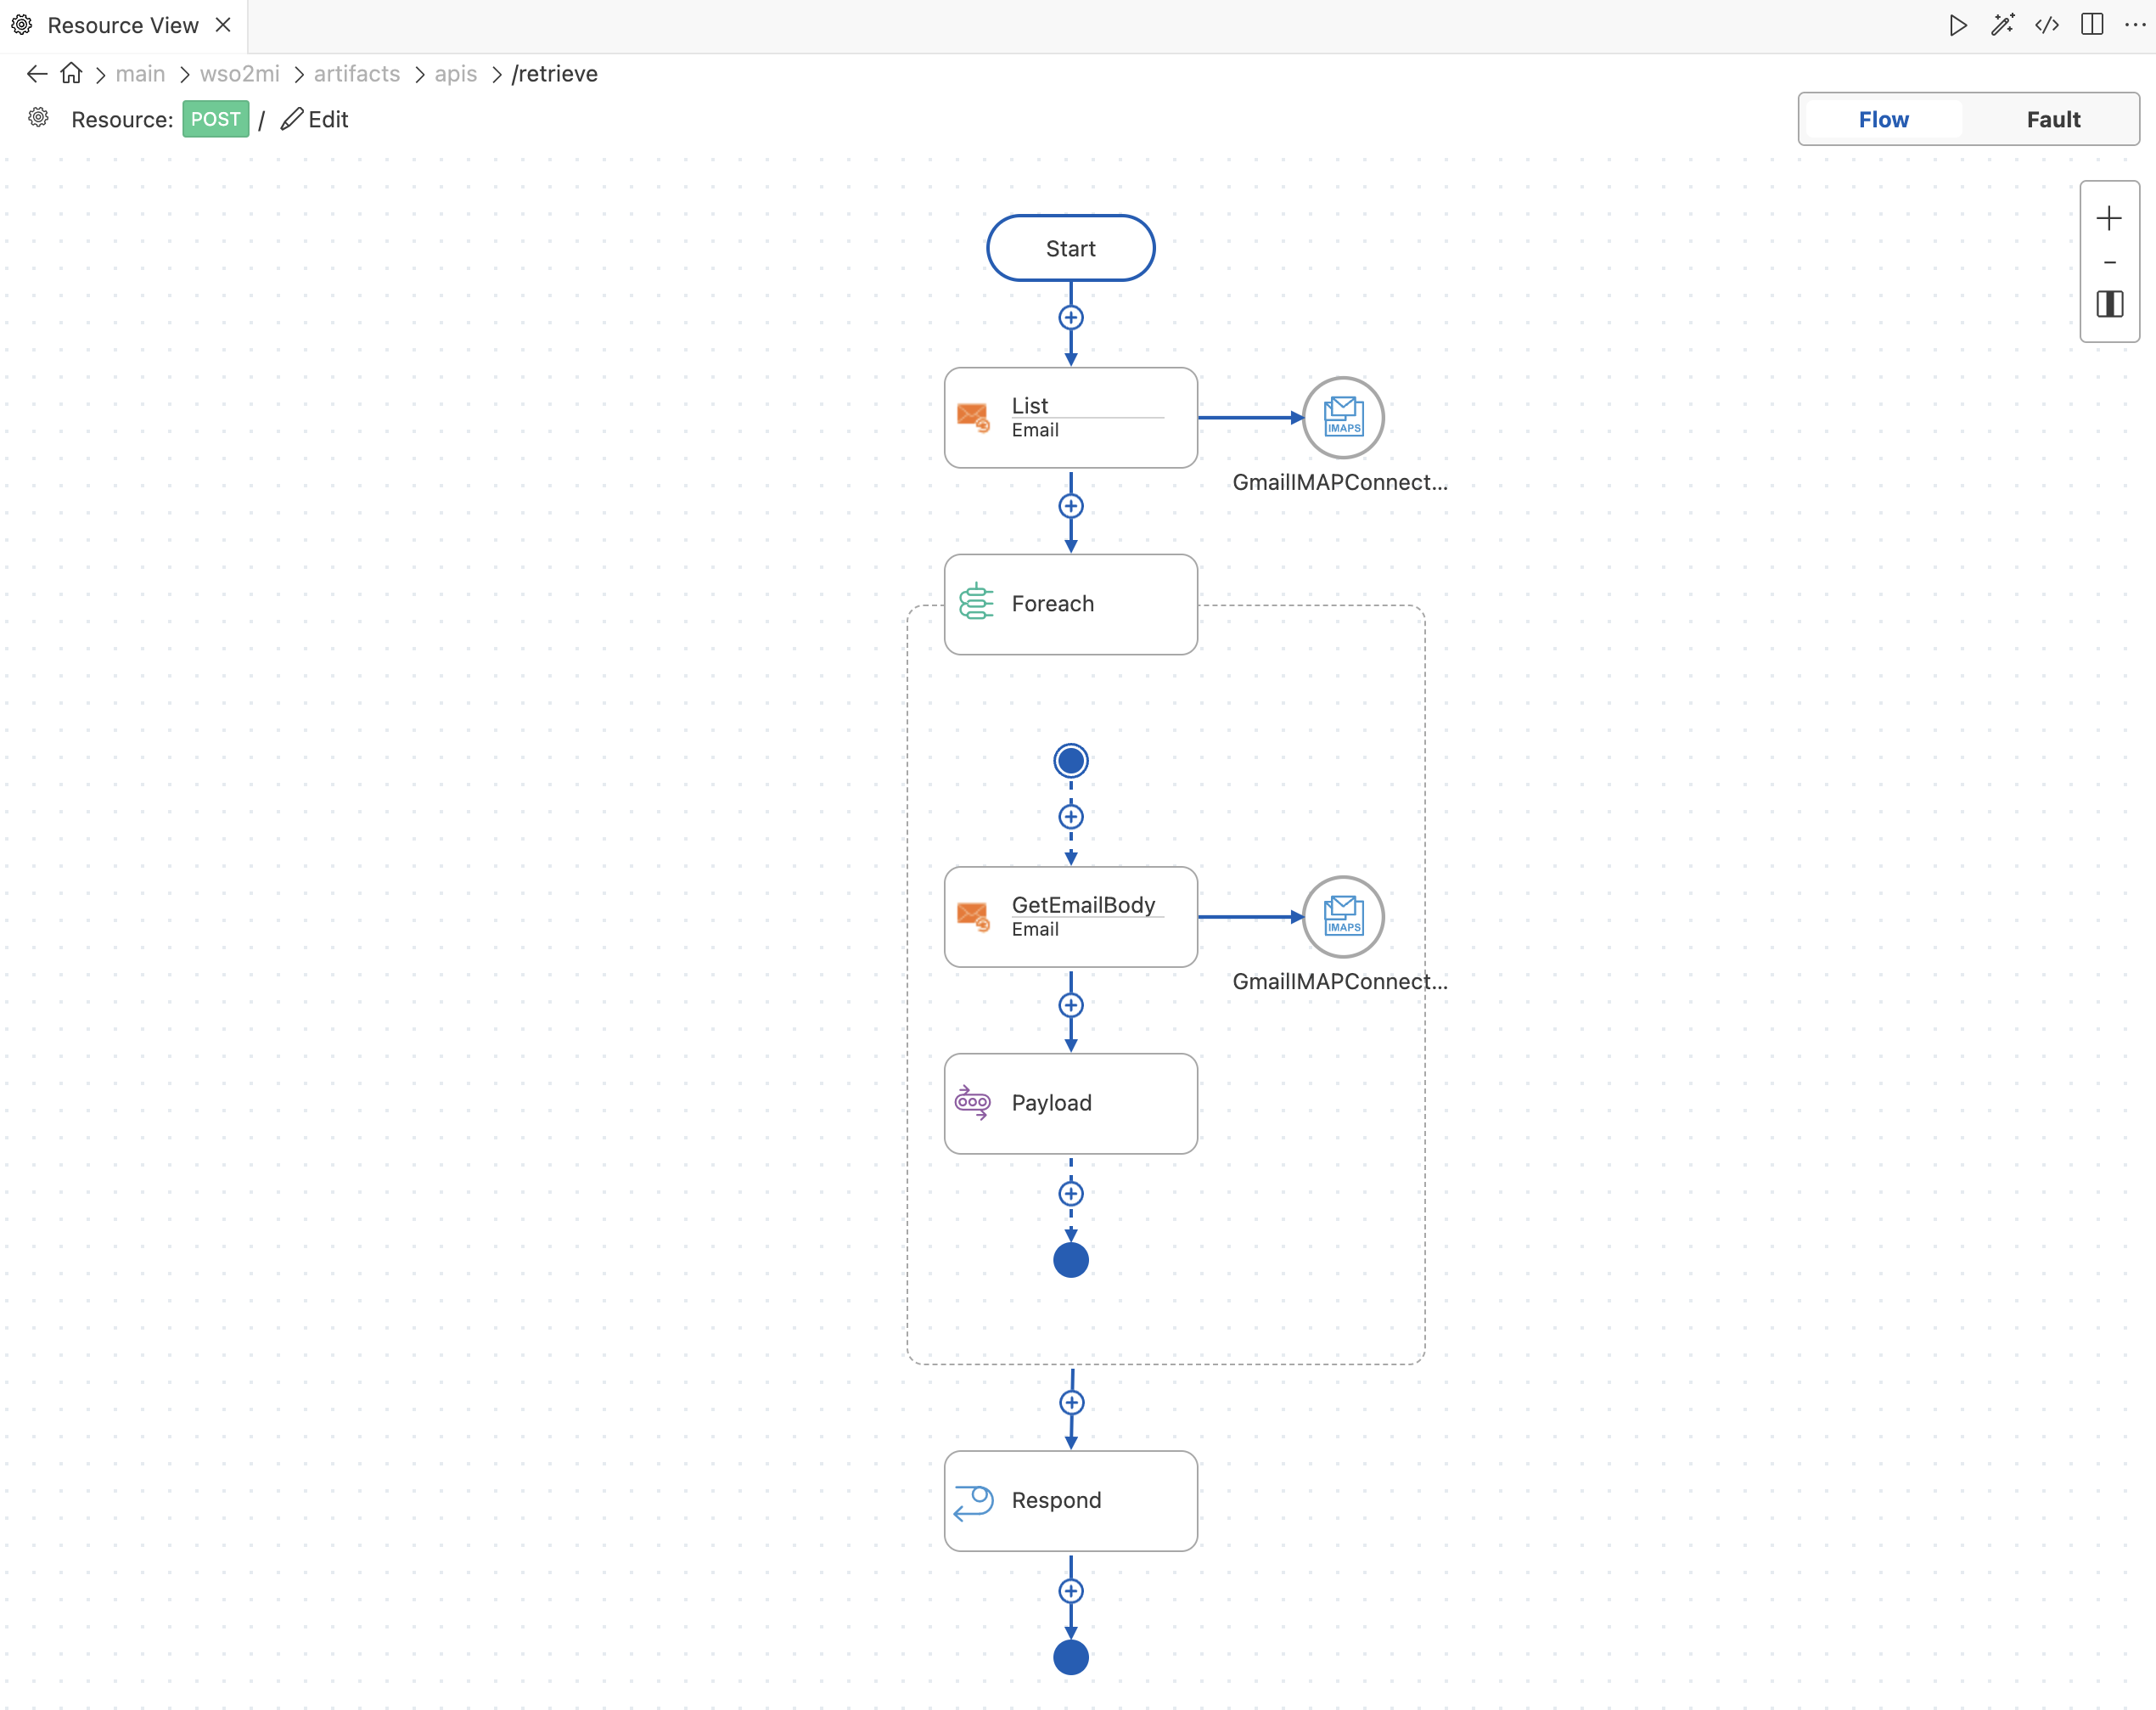Navigate to main breadcrumb
Screen dimensions: 2156x1710
coord(140,74)
